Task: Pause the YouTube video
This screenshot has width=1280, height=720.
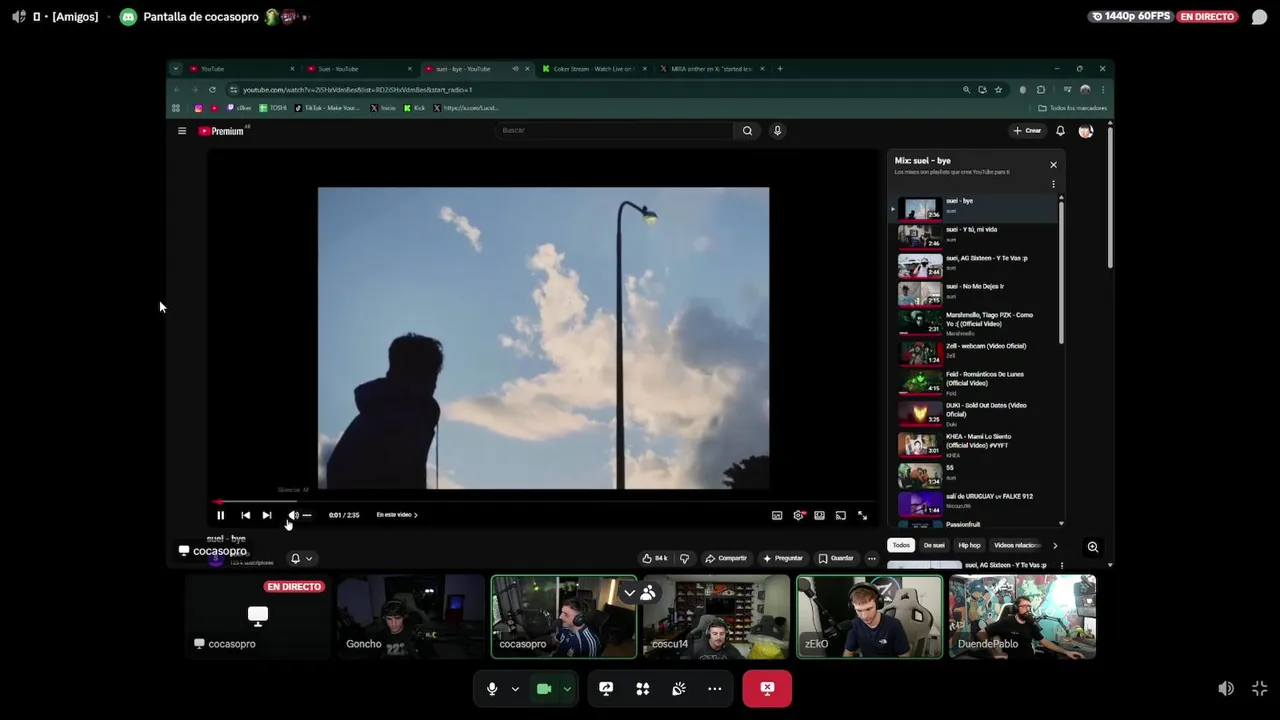Action: coord(221,515)
